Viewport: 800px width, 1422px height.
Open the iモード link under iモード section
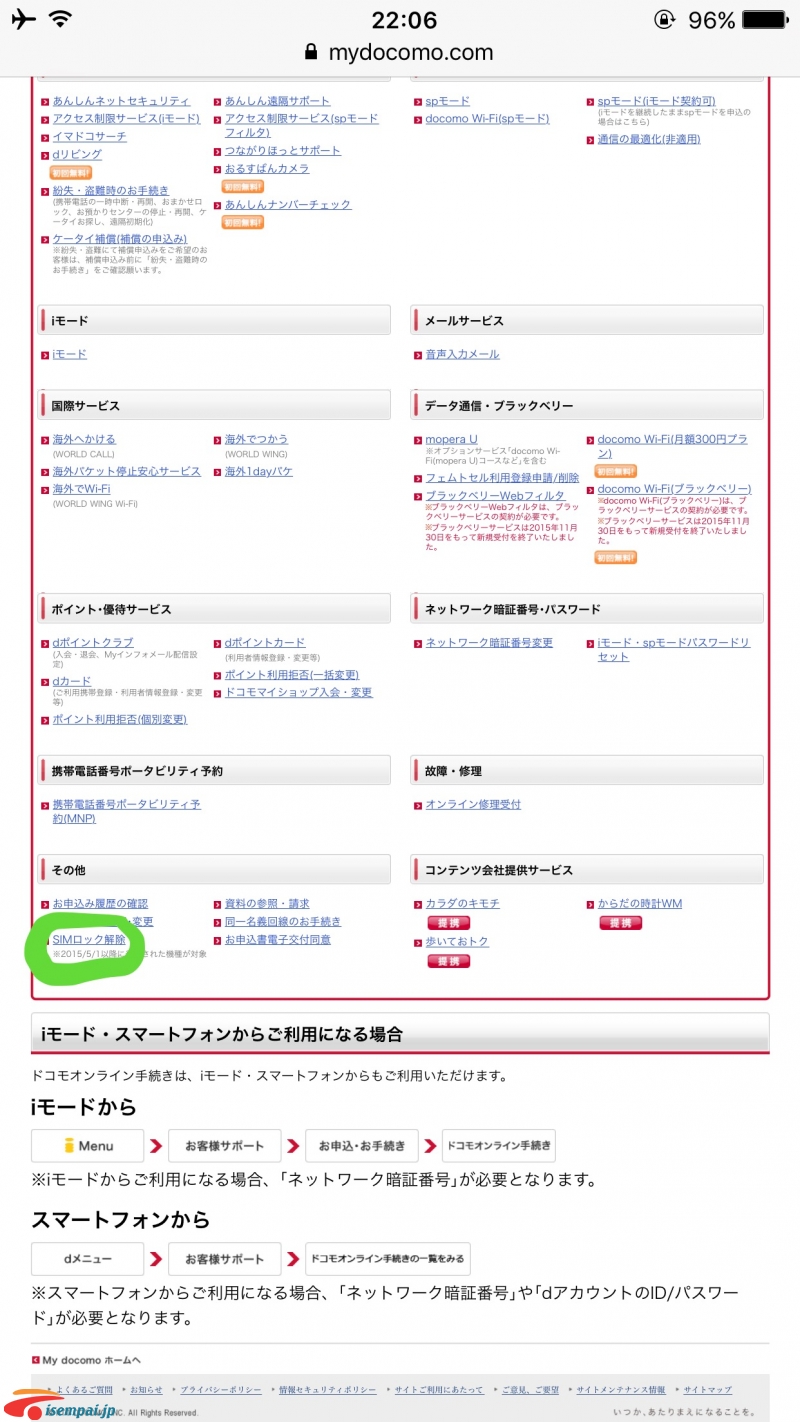[69, 354]
